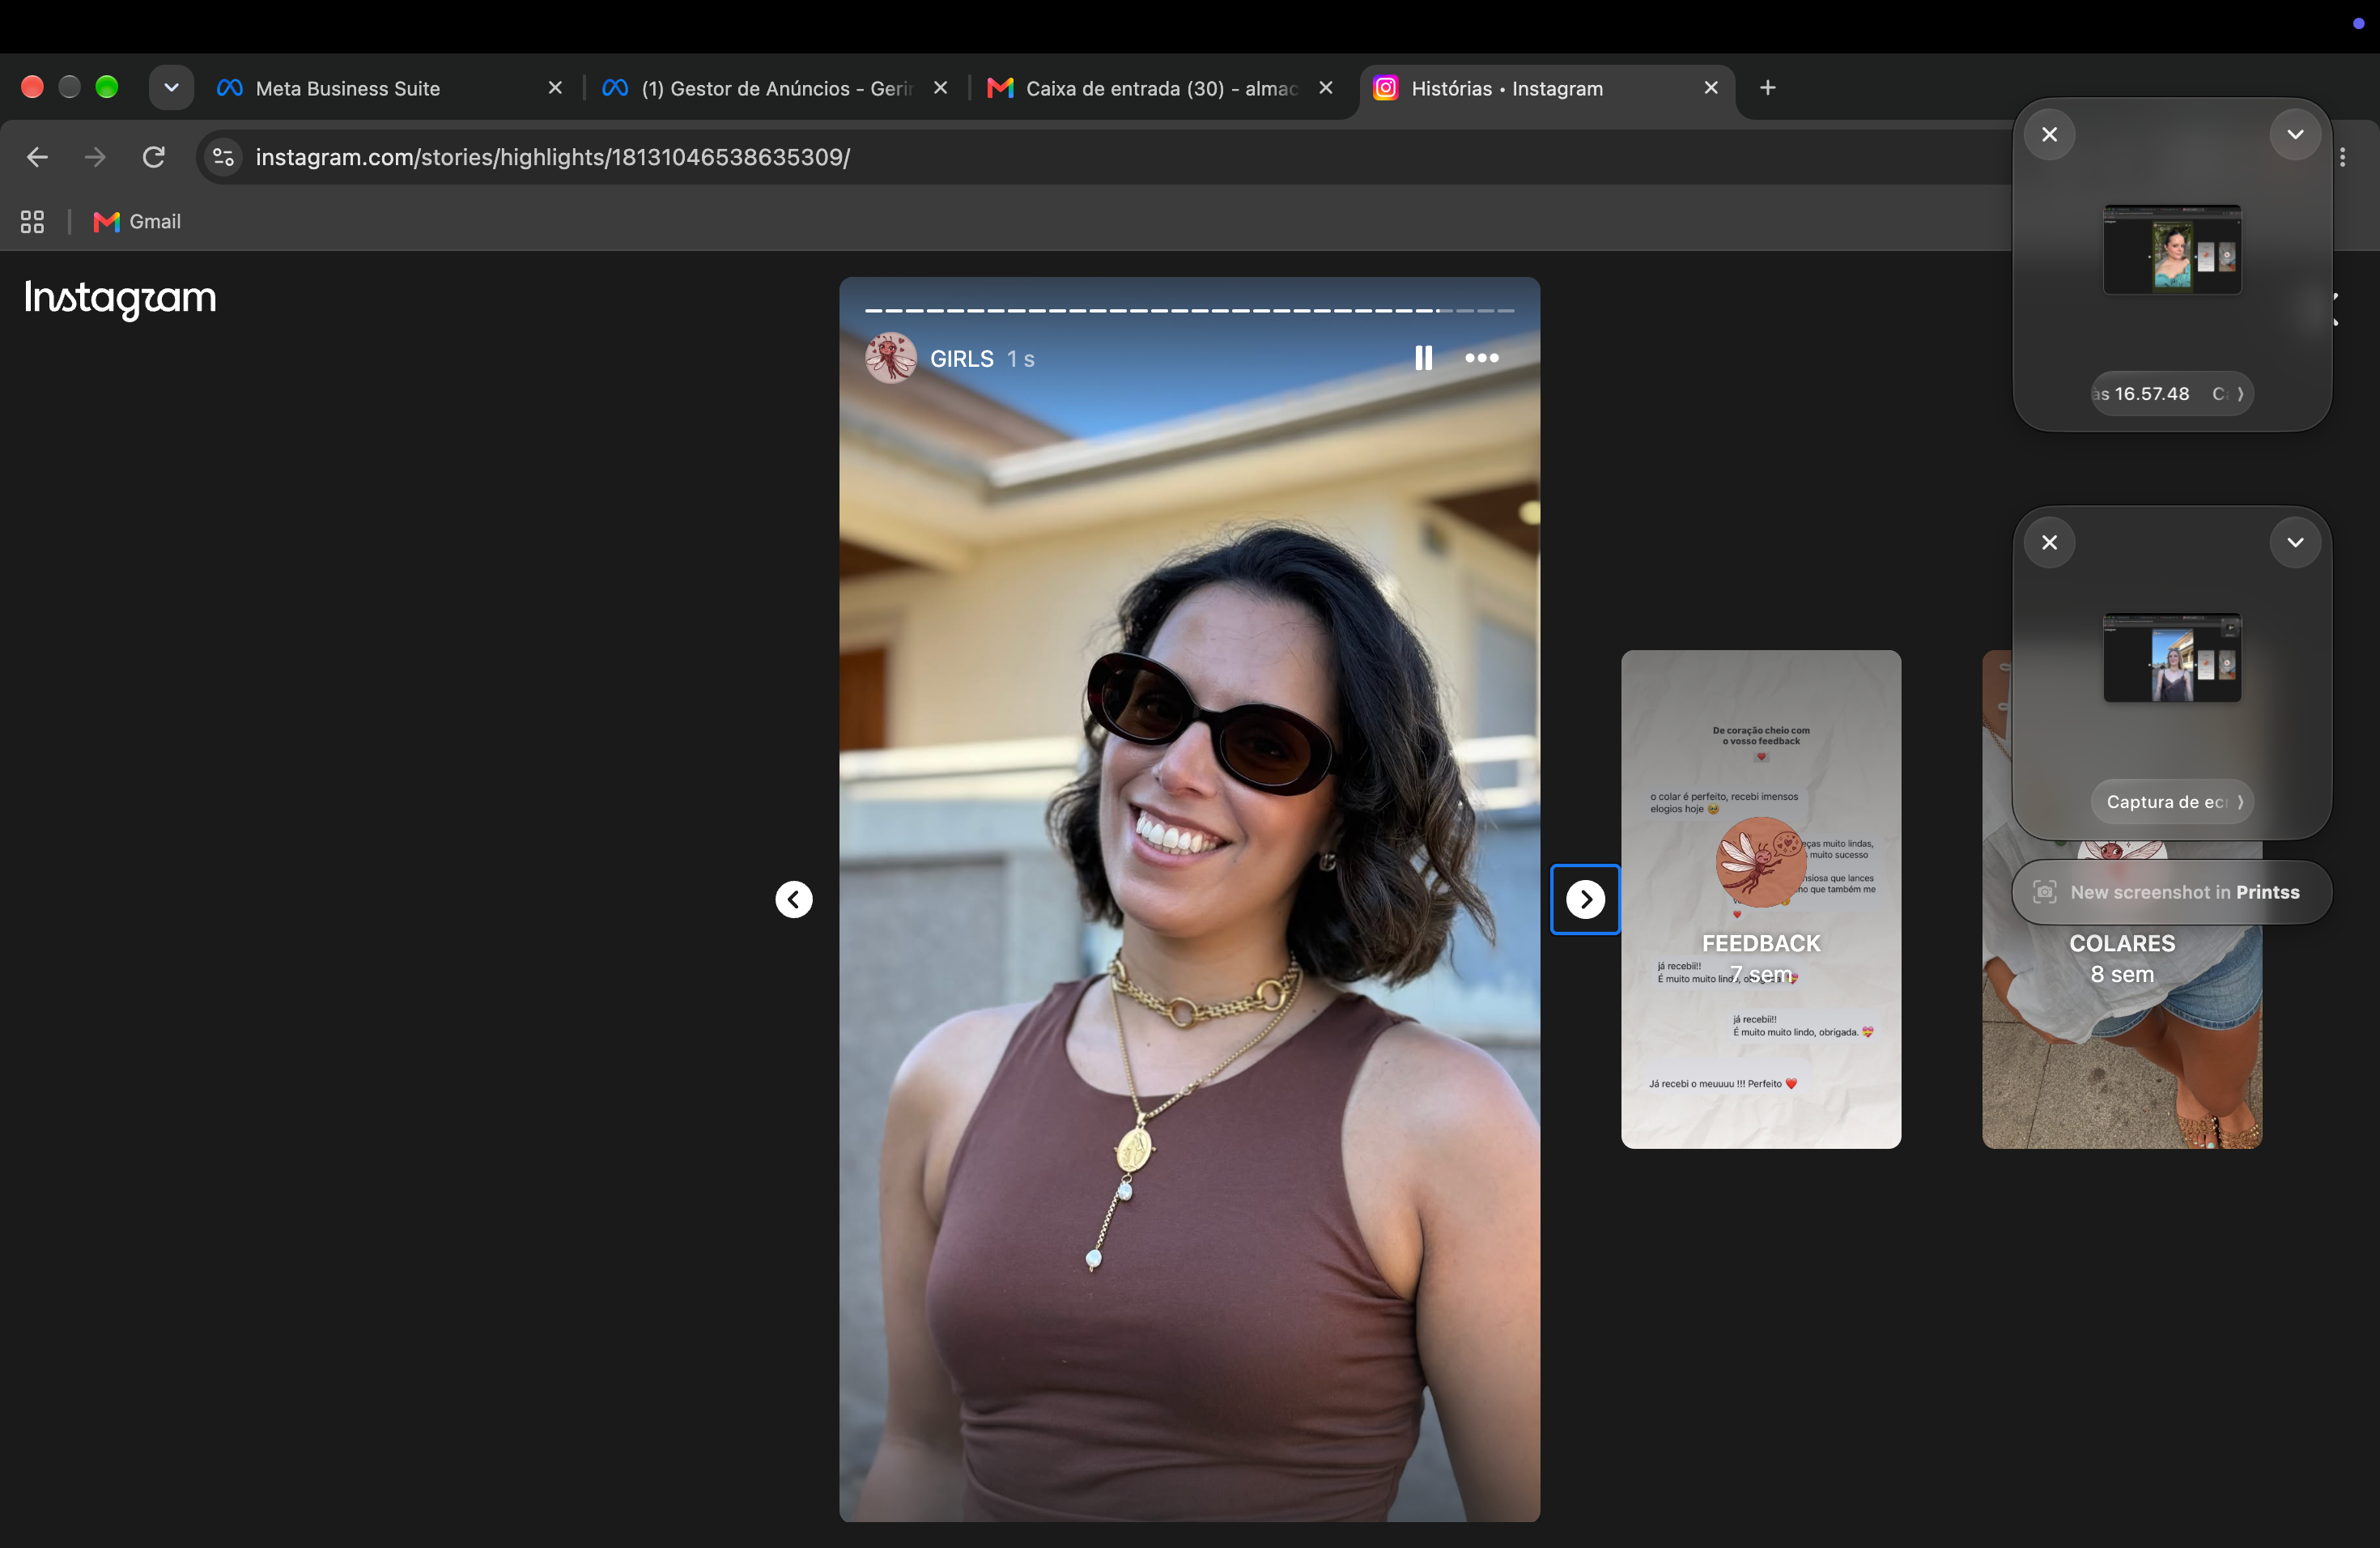Open the GIRLS highlight profile avatar
2380x1548 pixels.
[x=891, y=358]
